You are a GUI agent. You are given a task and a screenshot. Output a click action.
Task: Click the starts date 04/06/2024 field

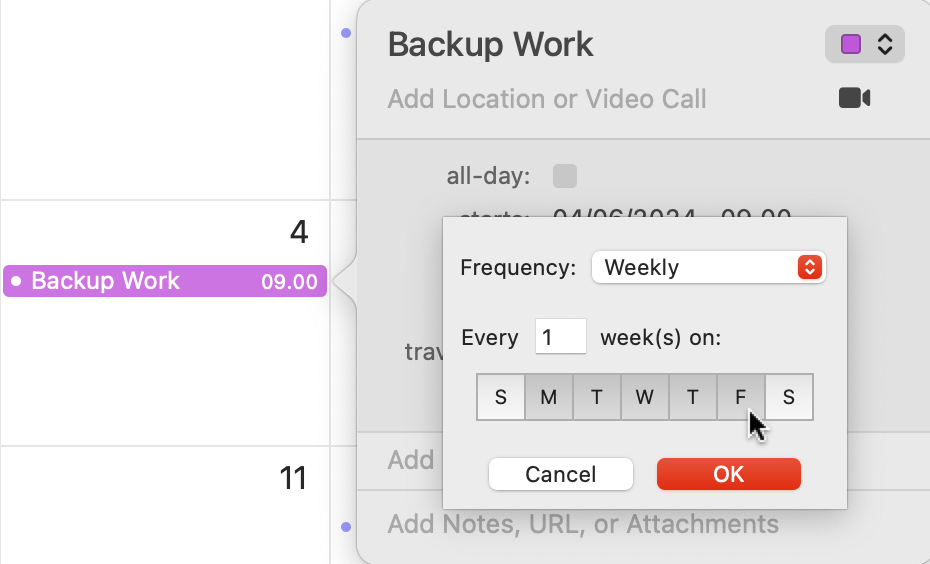click(x=612, y=211)
